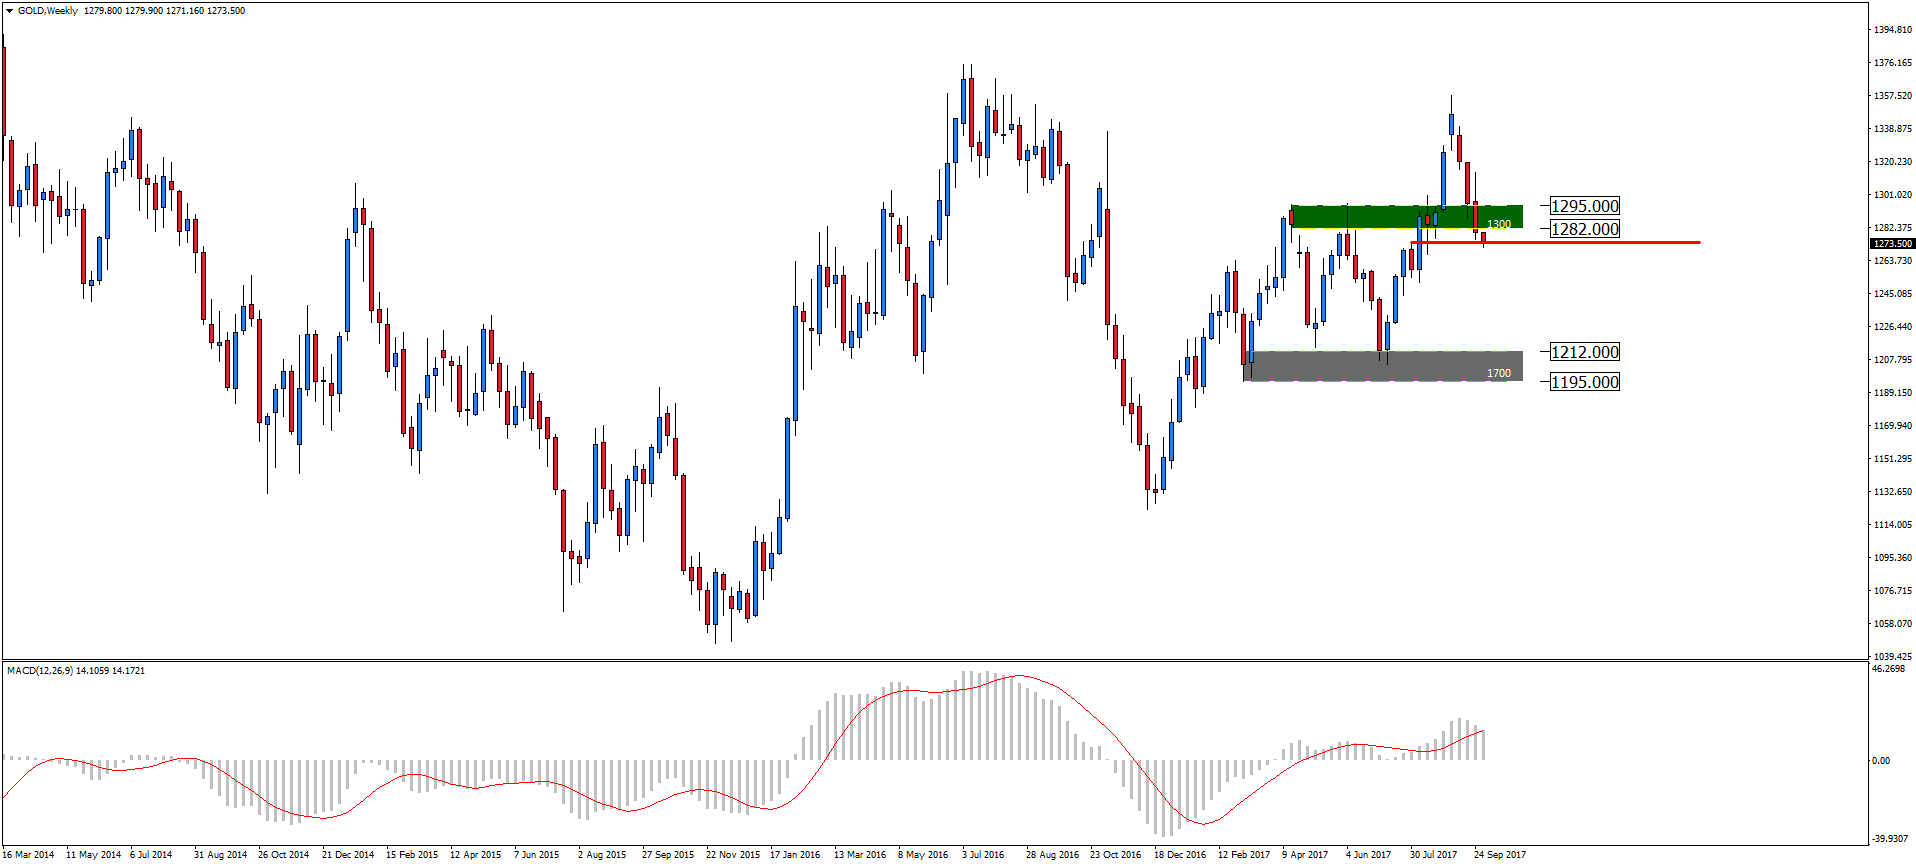Click the 31 Aug 2014 date label
Screen dimensions: 1916x866
pyautogui.click(x=220, y=855)
